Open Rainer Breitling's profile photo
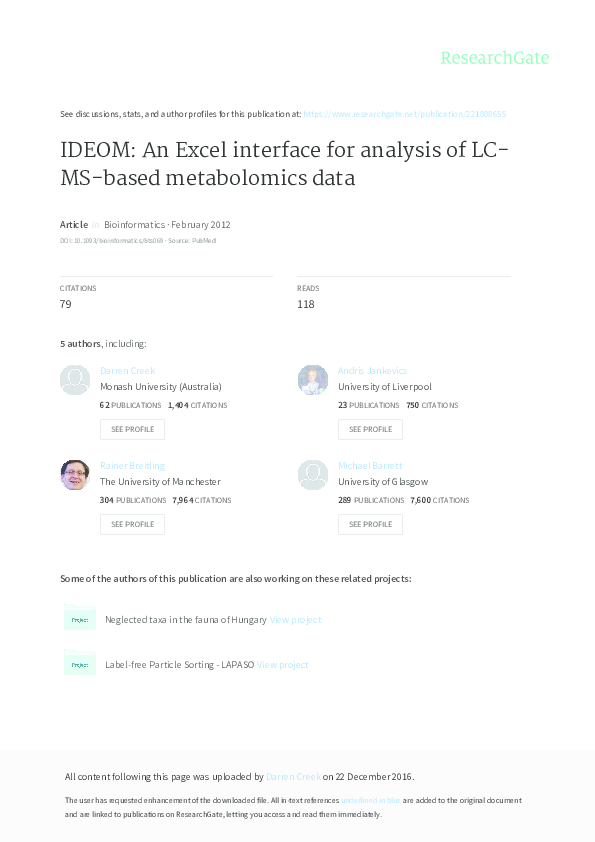Viewport: 595px width, 842px height. (x=75, y=474)
